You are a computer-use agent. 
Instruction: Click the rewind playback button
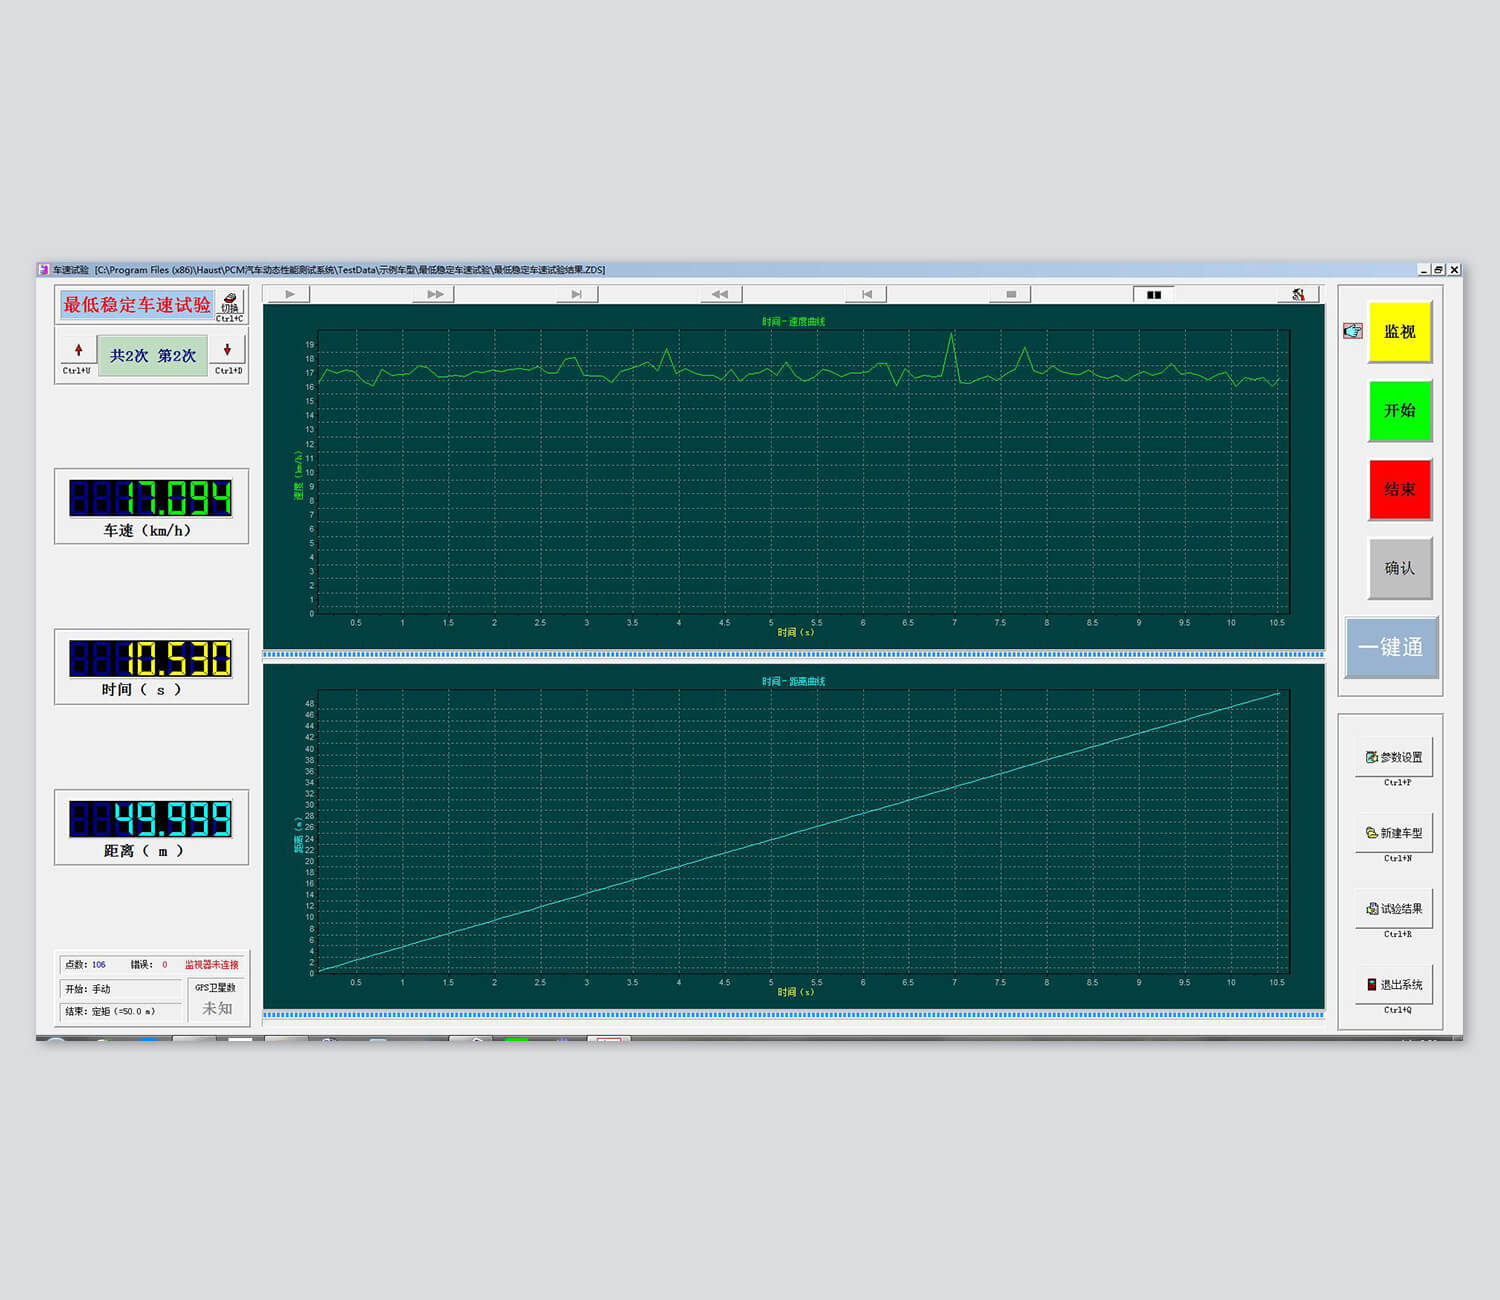[x=720, y=294]
